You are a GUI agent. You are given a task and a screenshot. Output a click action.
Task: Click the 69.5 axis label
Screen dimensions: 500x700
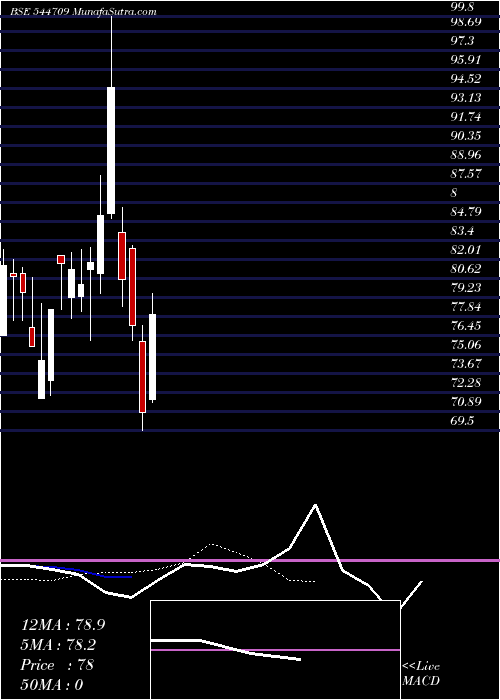click(462, 421)
